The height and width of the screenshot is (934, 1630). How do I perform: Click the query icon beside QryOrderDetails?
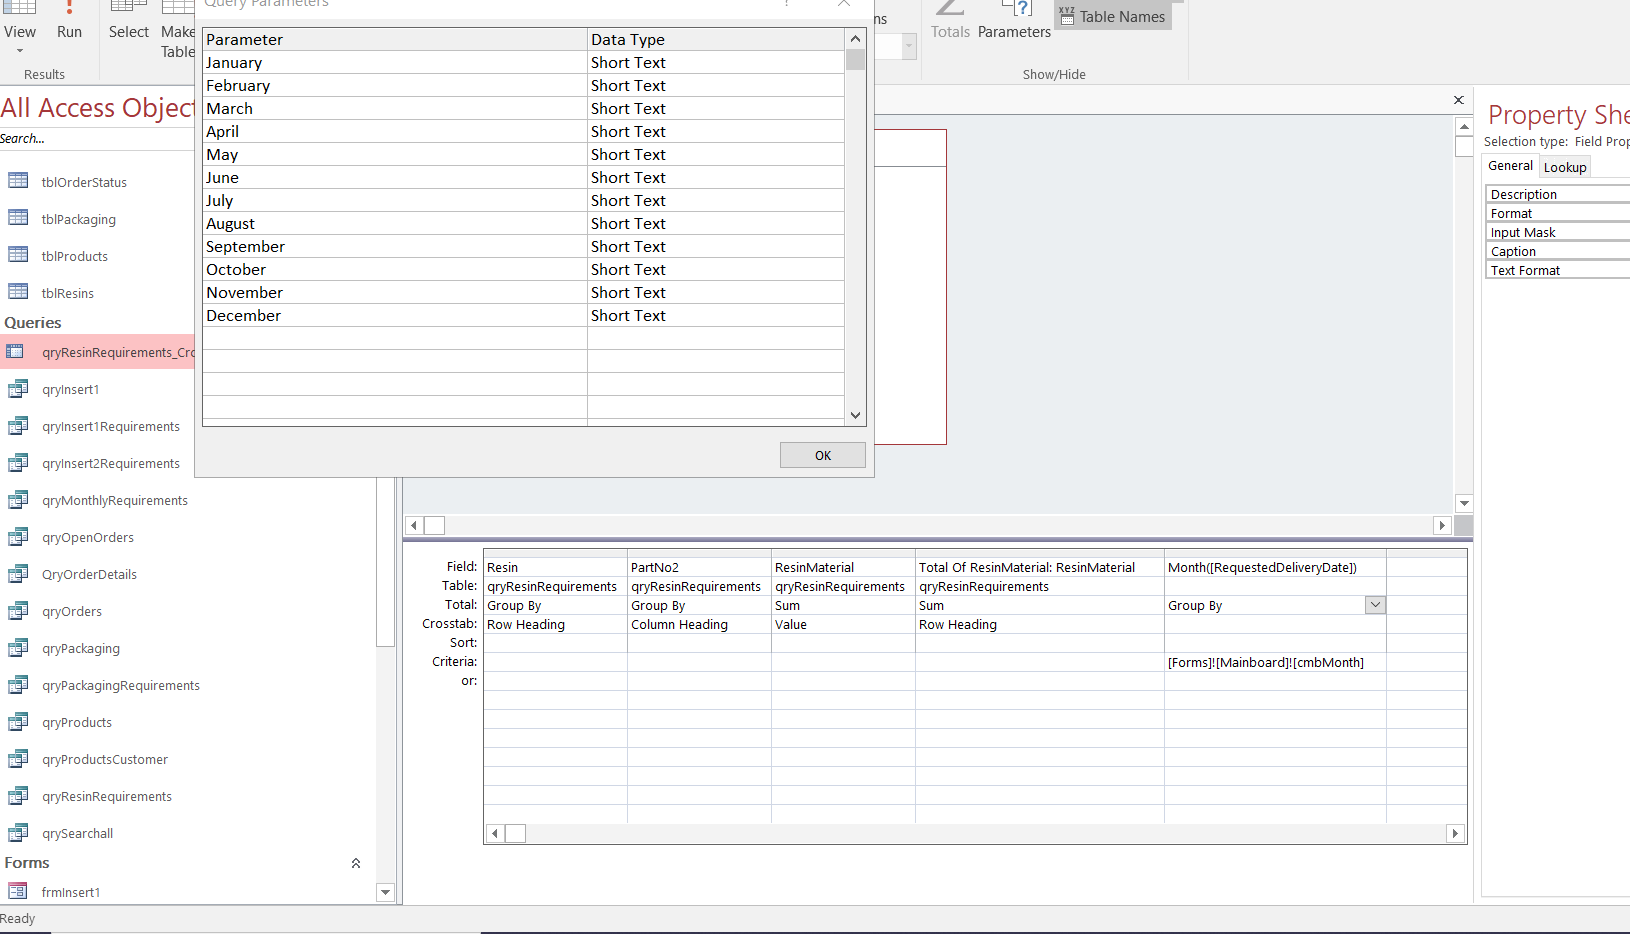click(x=18, y=574)
